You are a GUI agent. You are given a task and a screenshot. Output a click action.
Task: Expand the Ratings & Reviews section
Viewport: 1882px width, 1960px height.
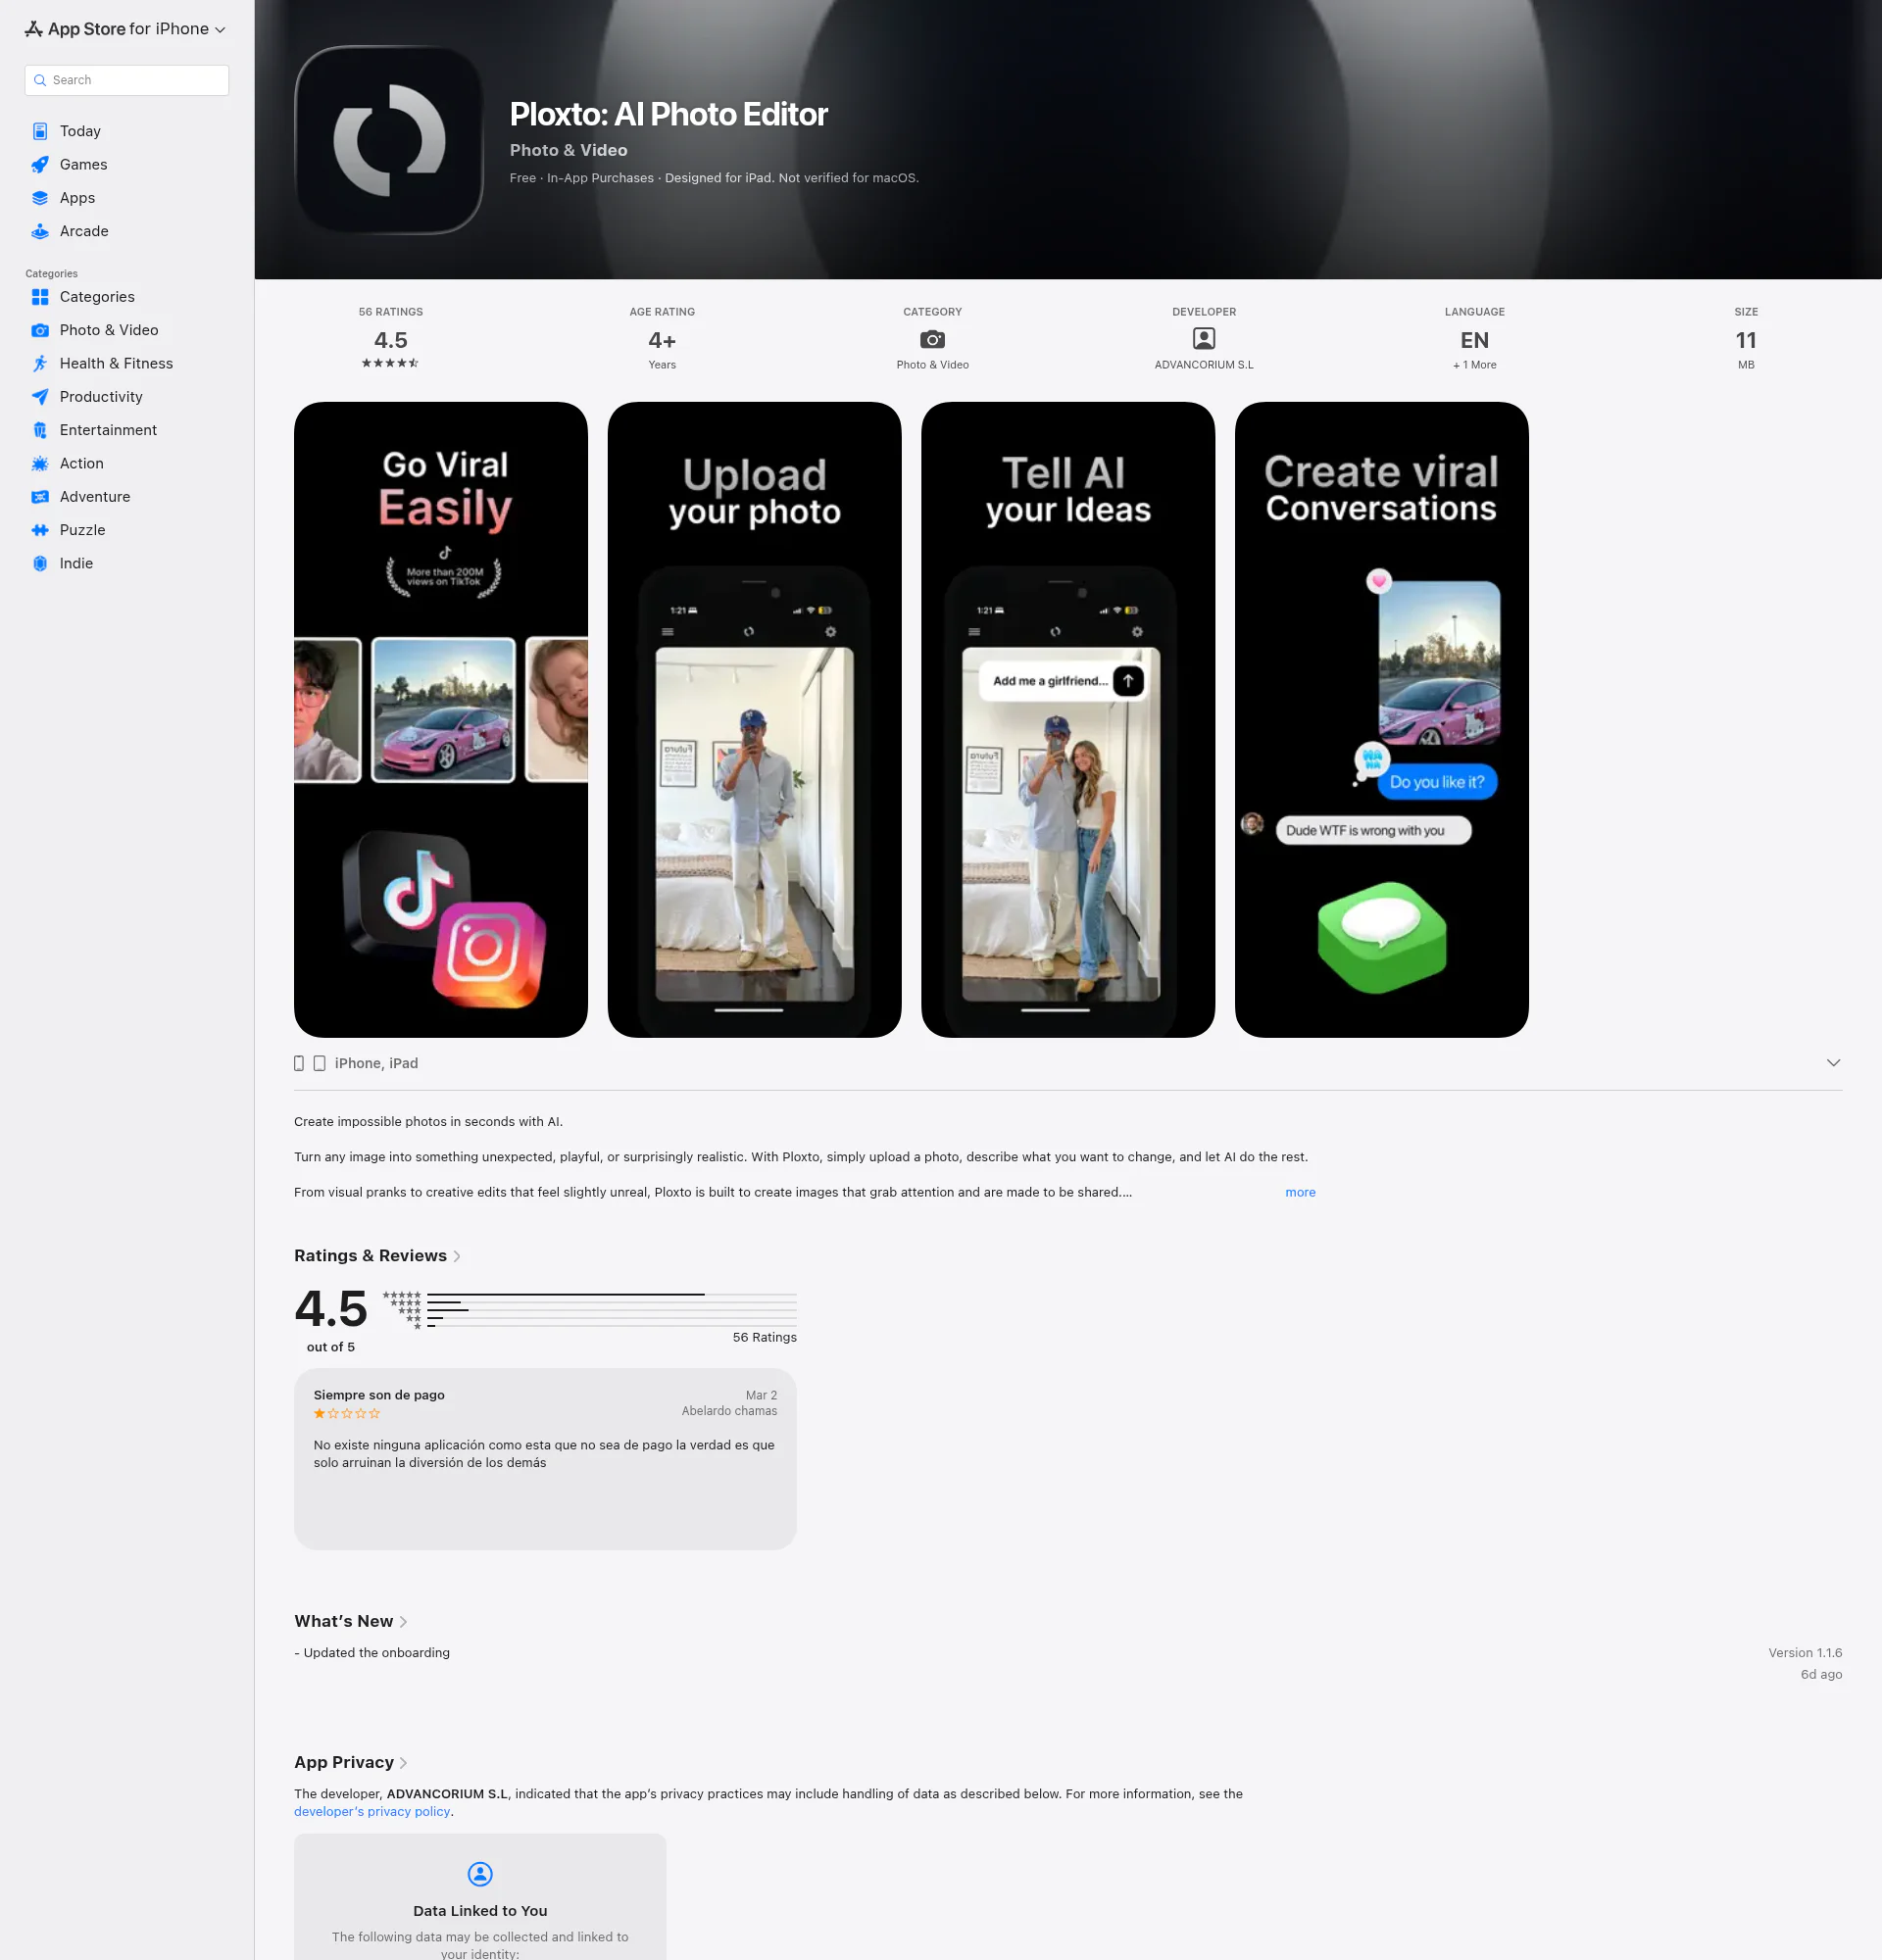click(377, 1256)
